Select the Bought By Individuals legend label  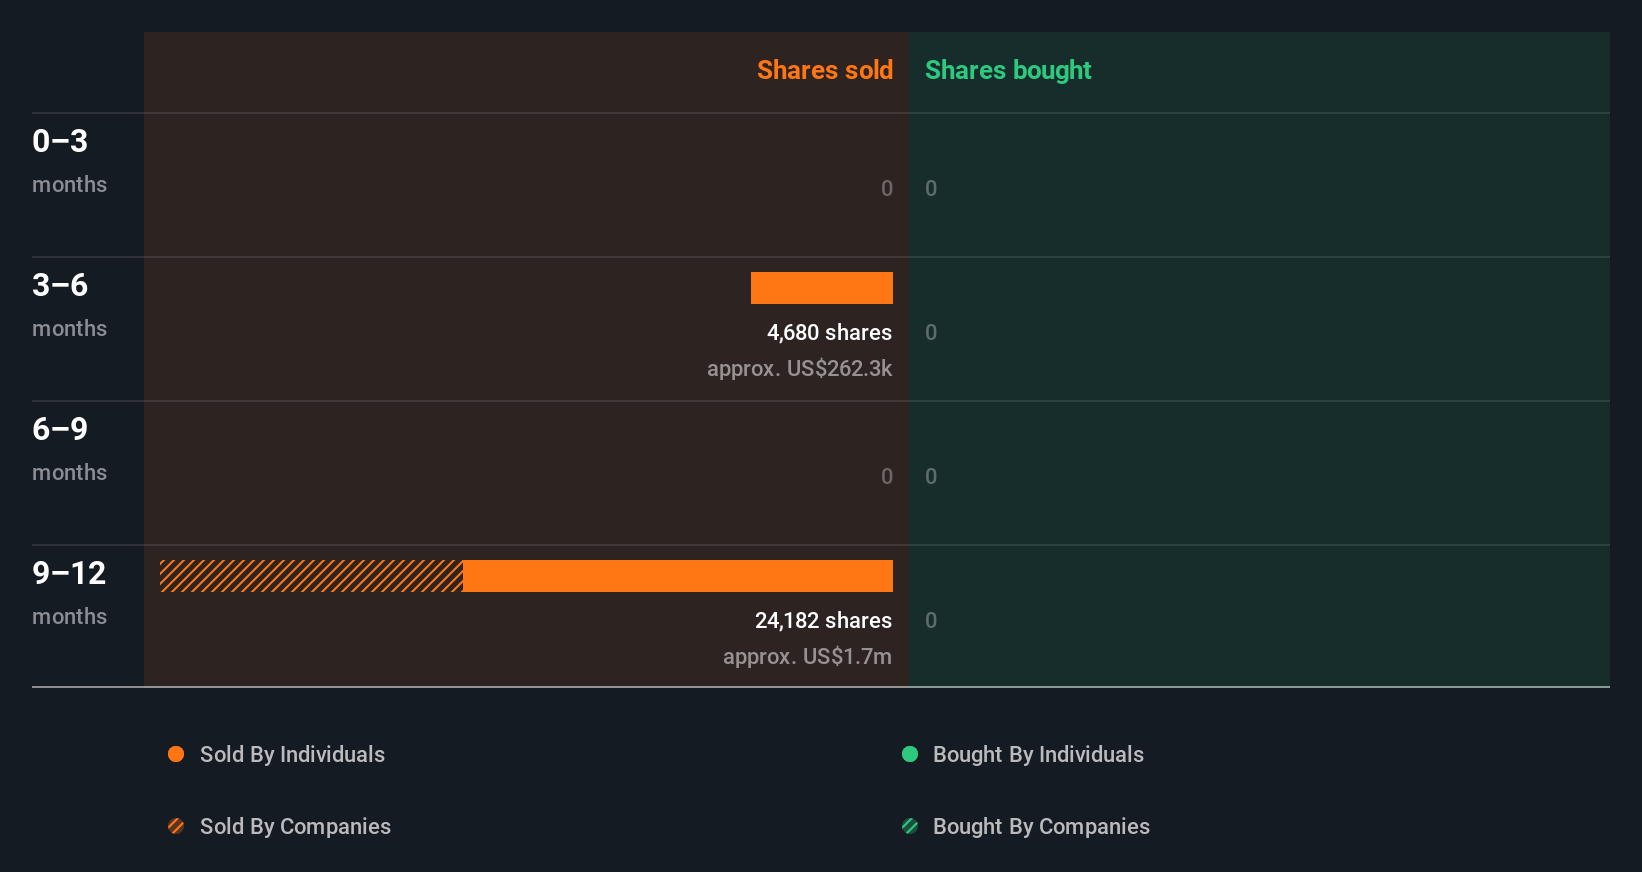pyautogui.click(x=1038, y=755)
